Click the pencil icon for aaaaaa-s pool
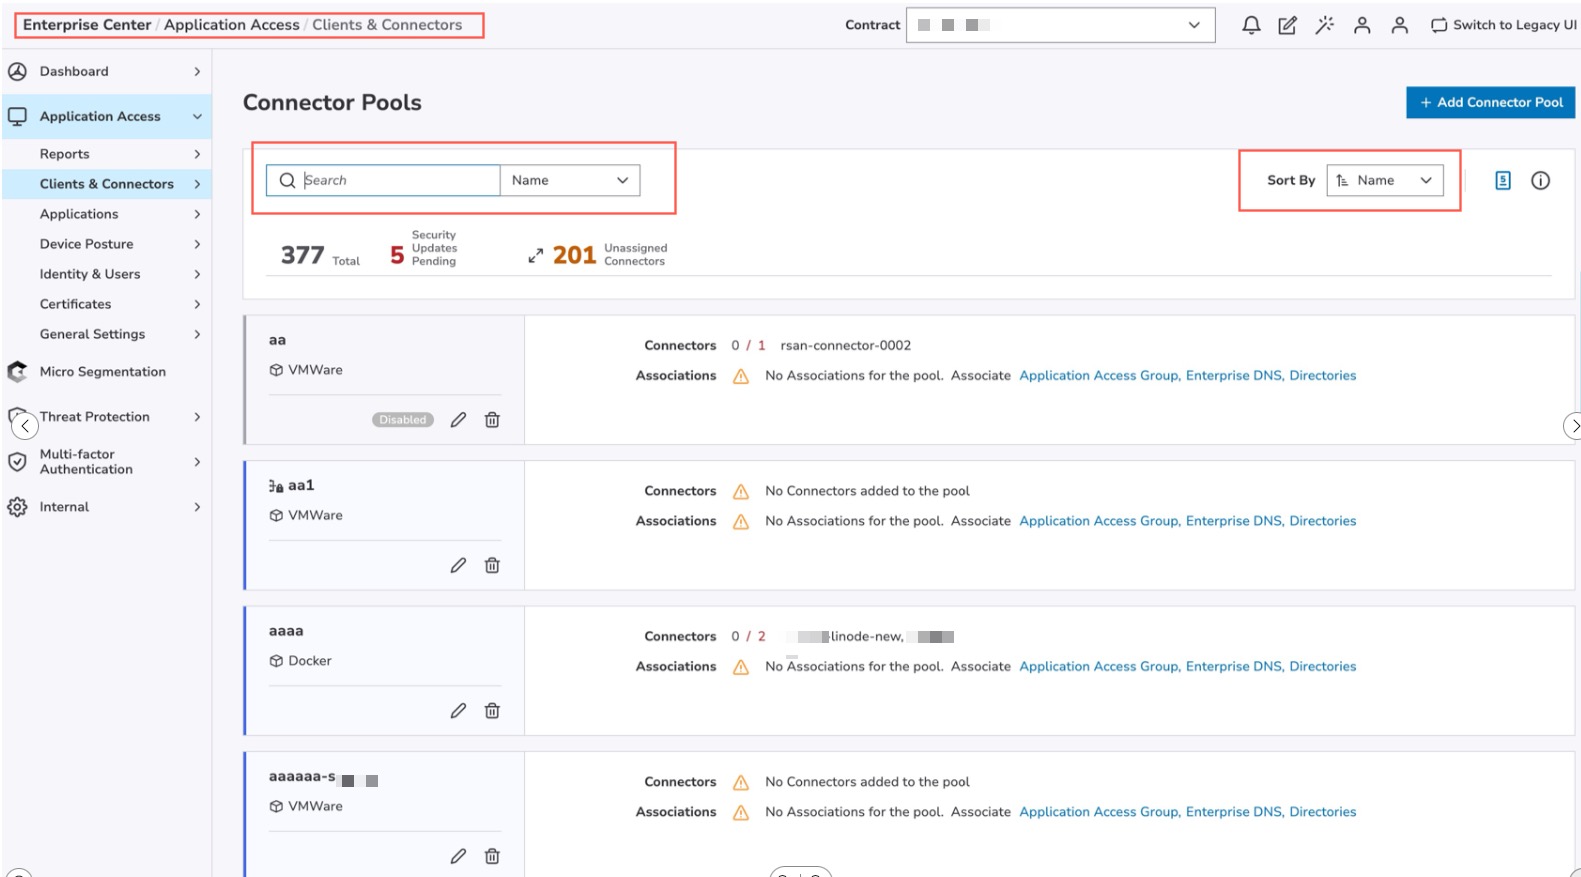This screenshot has width=1581, height=877. [458, 856]
